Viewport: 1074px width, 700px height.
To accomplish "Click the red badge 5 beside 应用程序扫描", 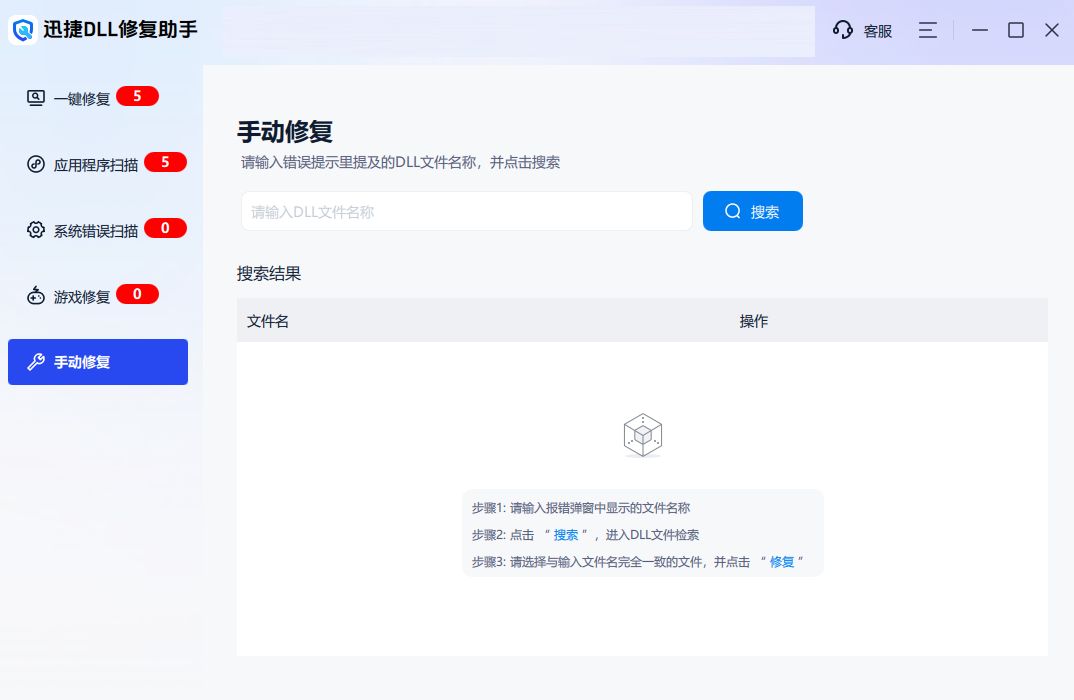I will pos(165,162).
